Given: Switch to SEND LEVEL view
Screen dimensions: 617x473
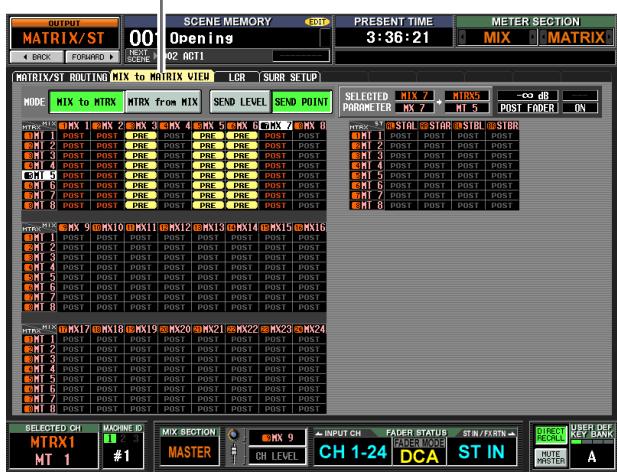Looking at the screenshot, I should [240, 102].
